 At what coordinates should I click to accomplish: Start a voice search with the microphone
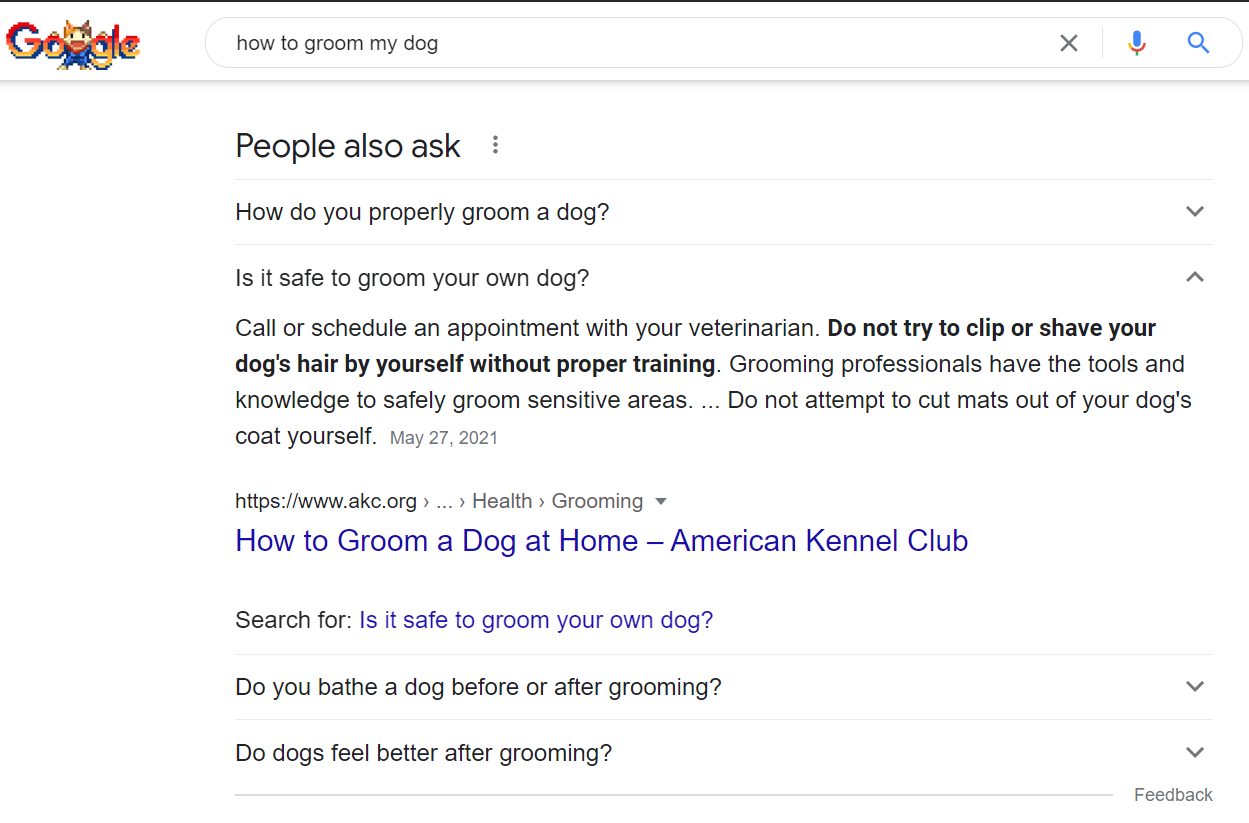click(1136, 43)
